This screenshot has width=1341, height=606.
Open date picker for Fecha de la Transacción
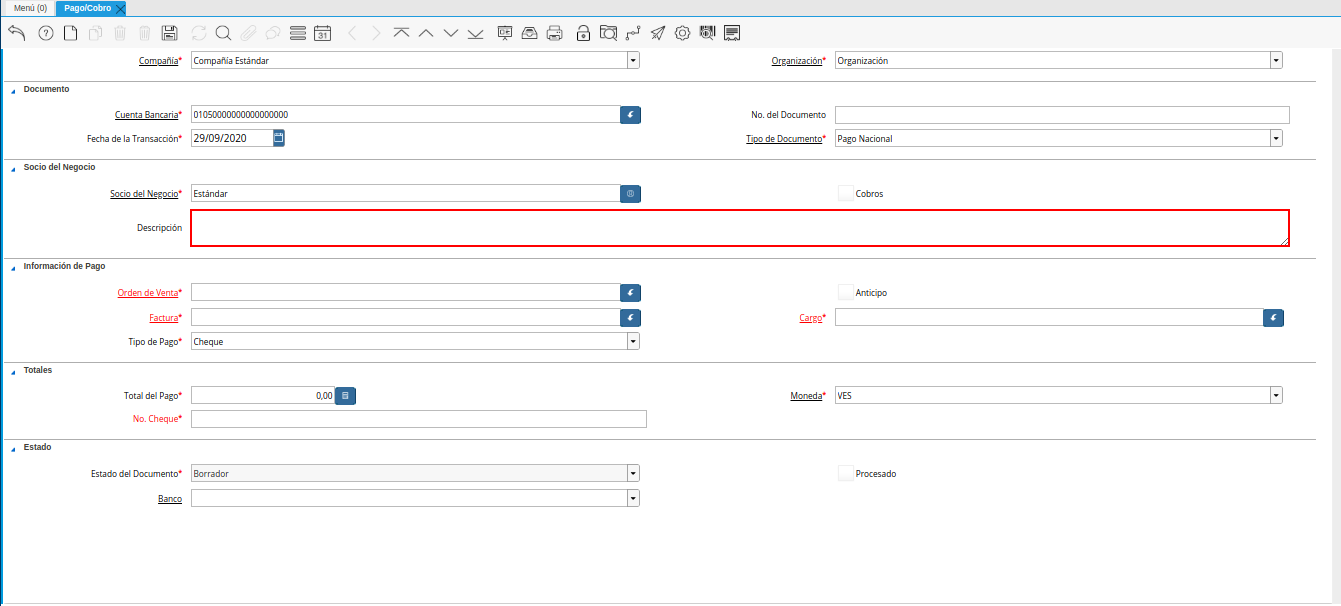pos(279,138)
